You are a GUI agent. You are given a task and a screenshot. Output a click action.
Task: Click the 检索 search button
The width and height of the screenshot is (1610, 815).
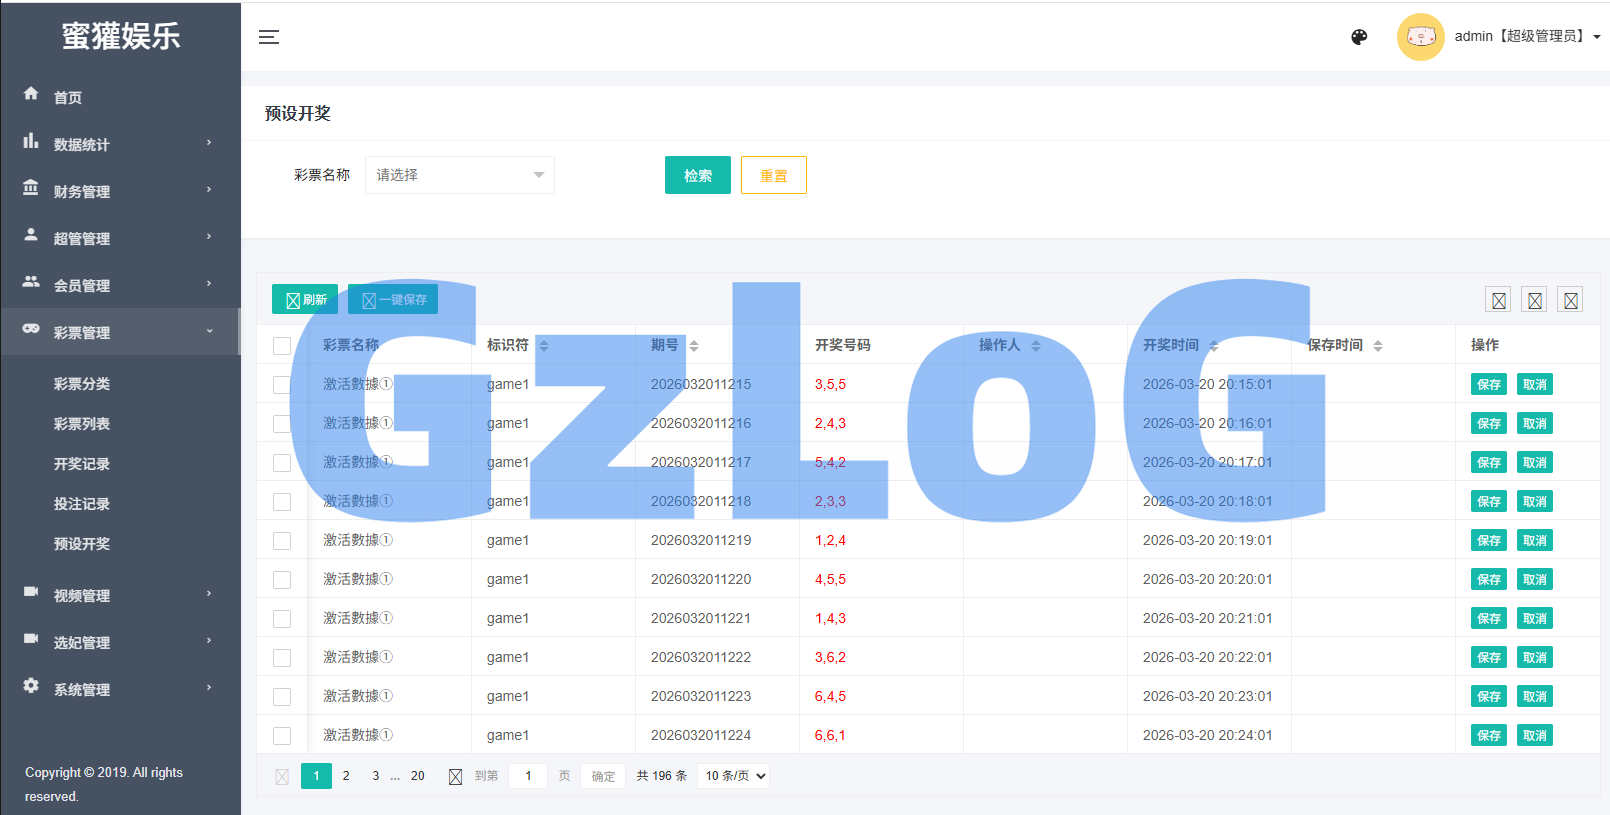697,176
